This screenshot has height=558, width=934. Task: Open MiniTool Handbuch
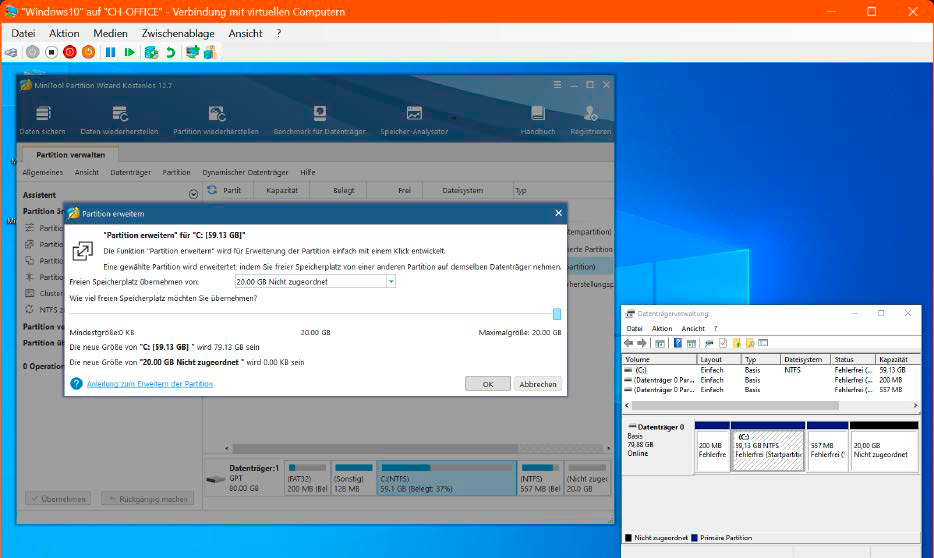pos(538,120)
